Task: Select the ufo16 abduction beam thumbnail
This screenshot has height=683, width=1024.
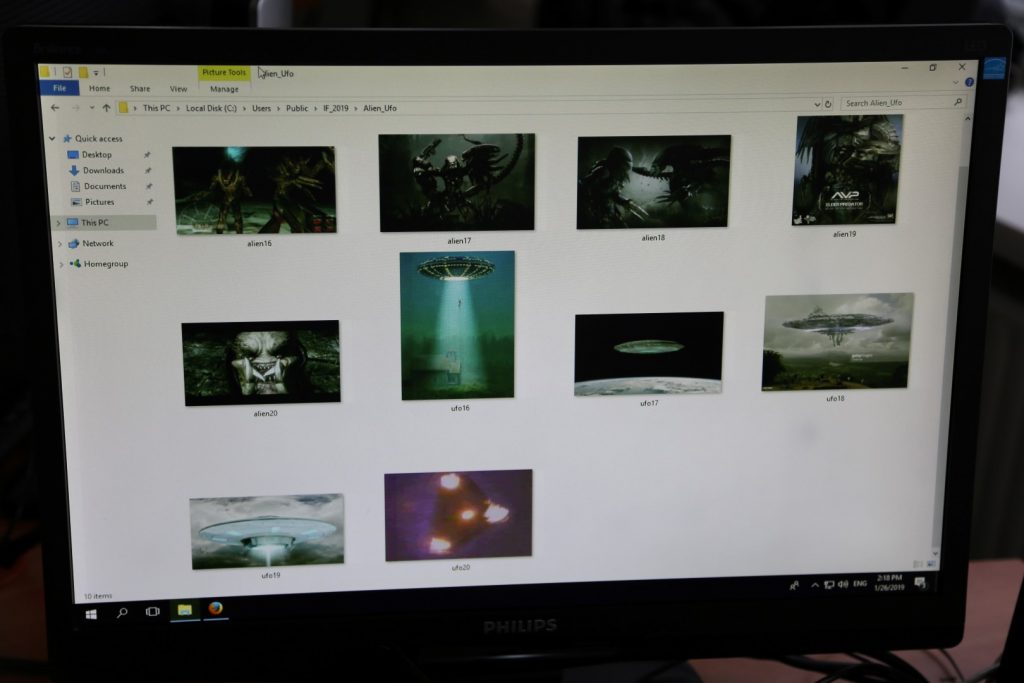Action: click(x=457, y=325)
